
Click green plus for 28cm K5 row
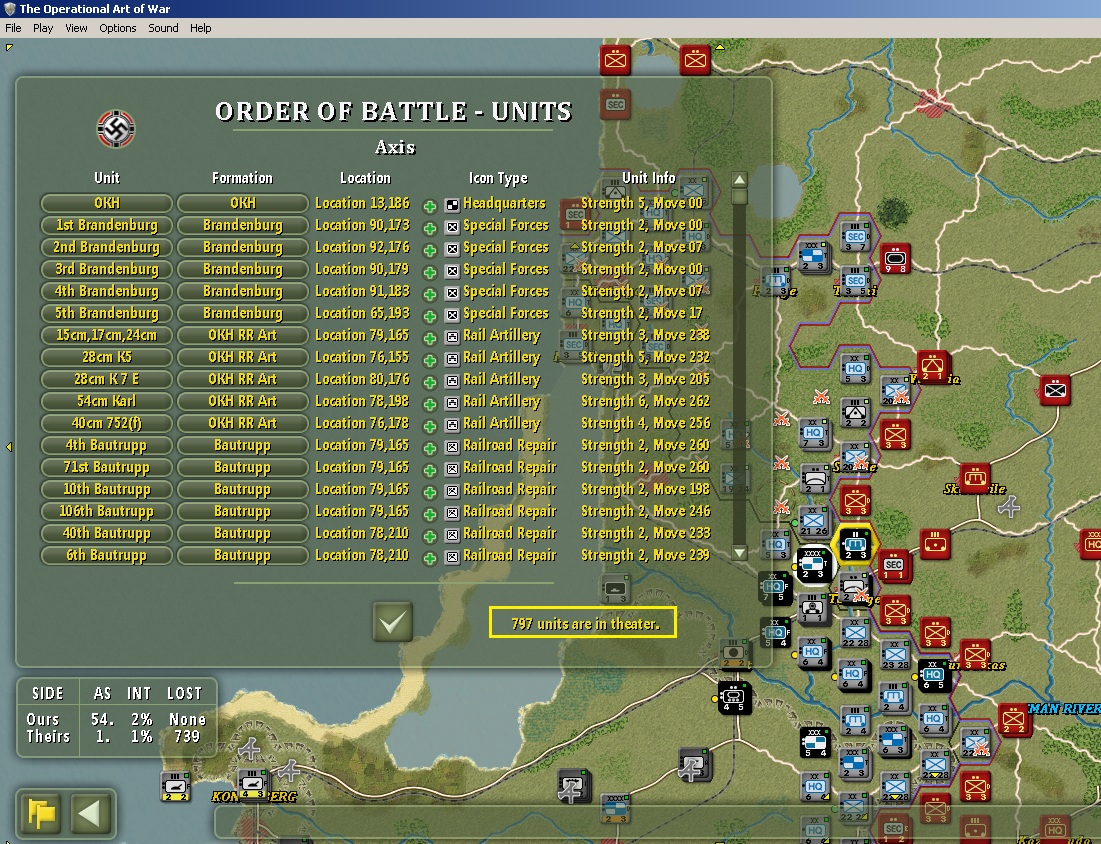tap(430, 360)
